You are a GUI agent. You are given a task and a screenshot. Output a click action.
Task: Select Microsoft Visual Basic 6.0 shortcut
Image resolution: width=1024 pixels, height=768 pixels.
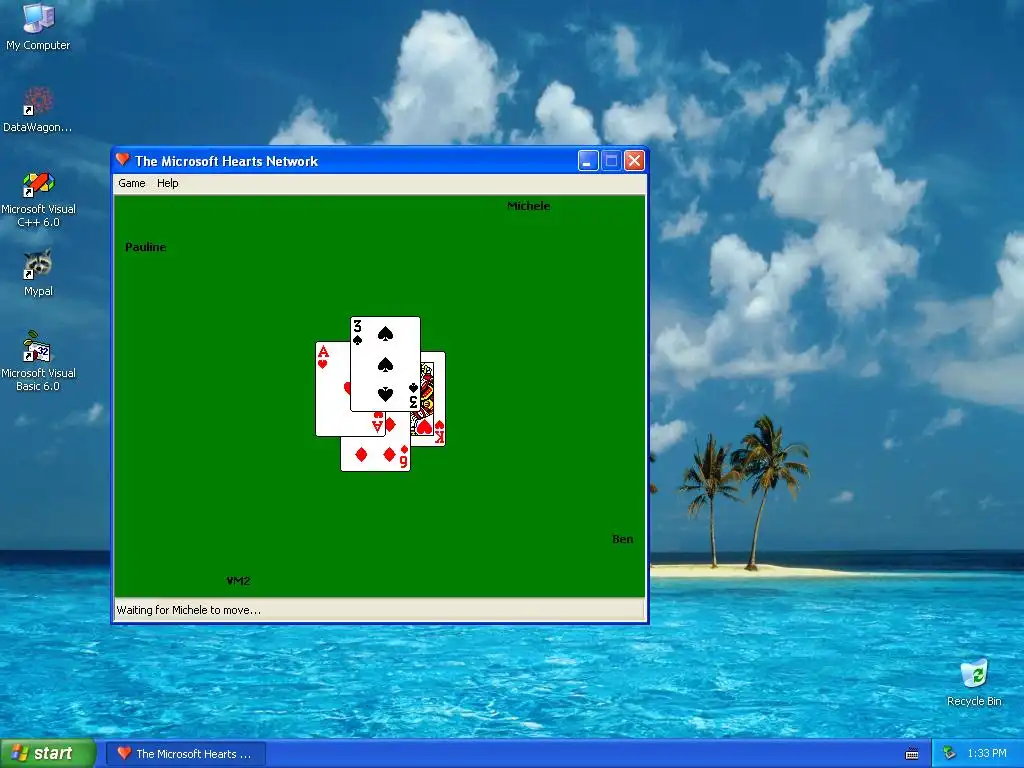click(38, 361)
